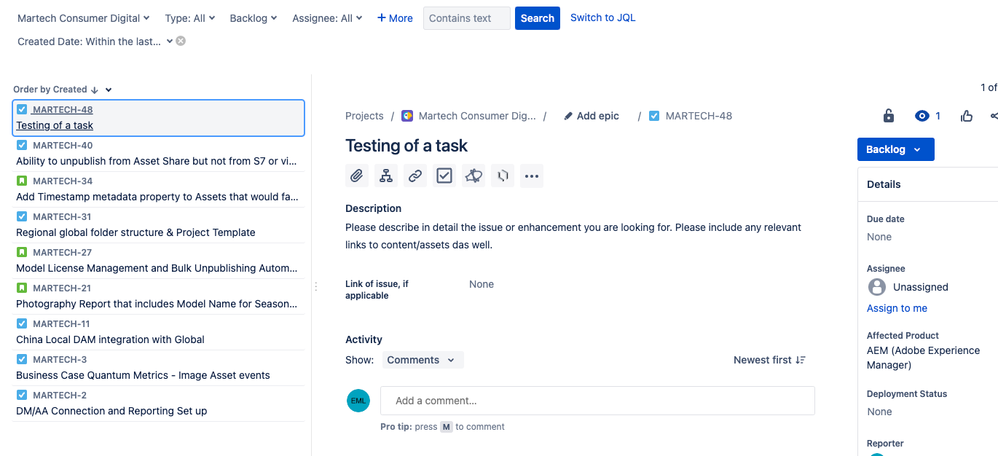
Task: Click the Details panel header
Action: 928,184
